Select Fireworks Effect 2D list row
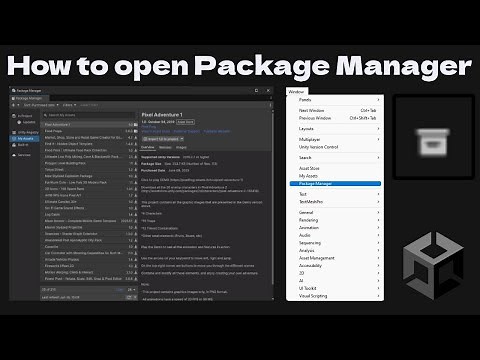 coord(89,266)
